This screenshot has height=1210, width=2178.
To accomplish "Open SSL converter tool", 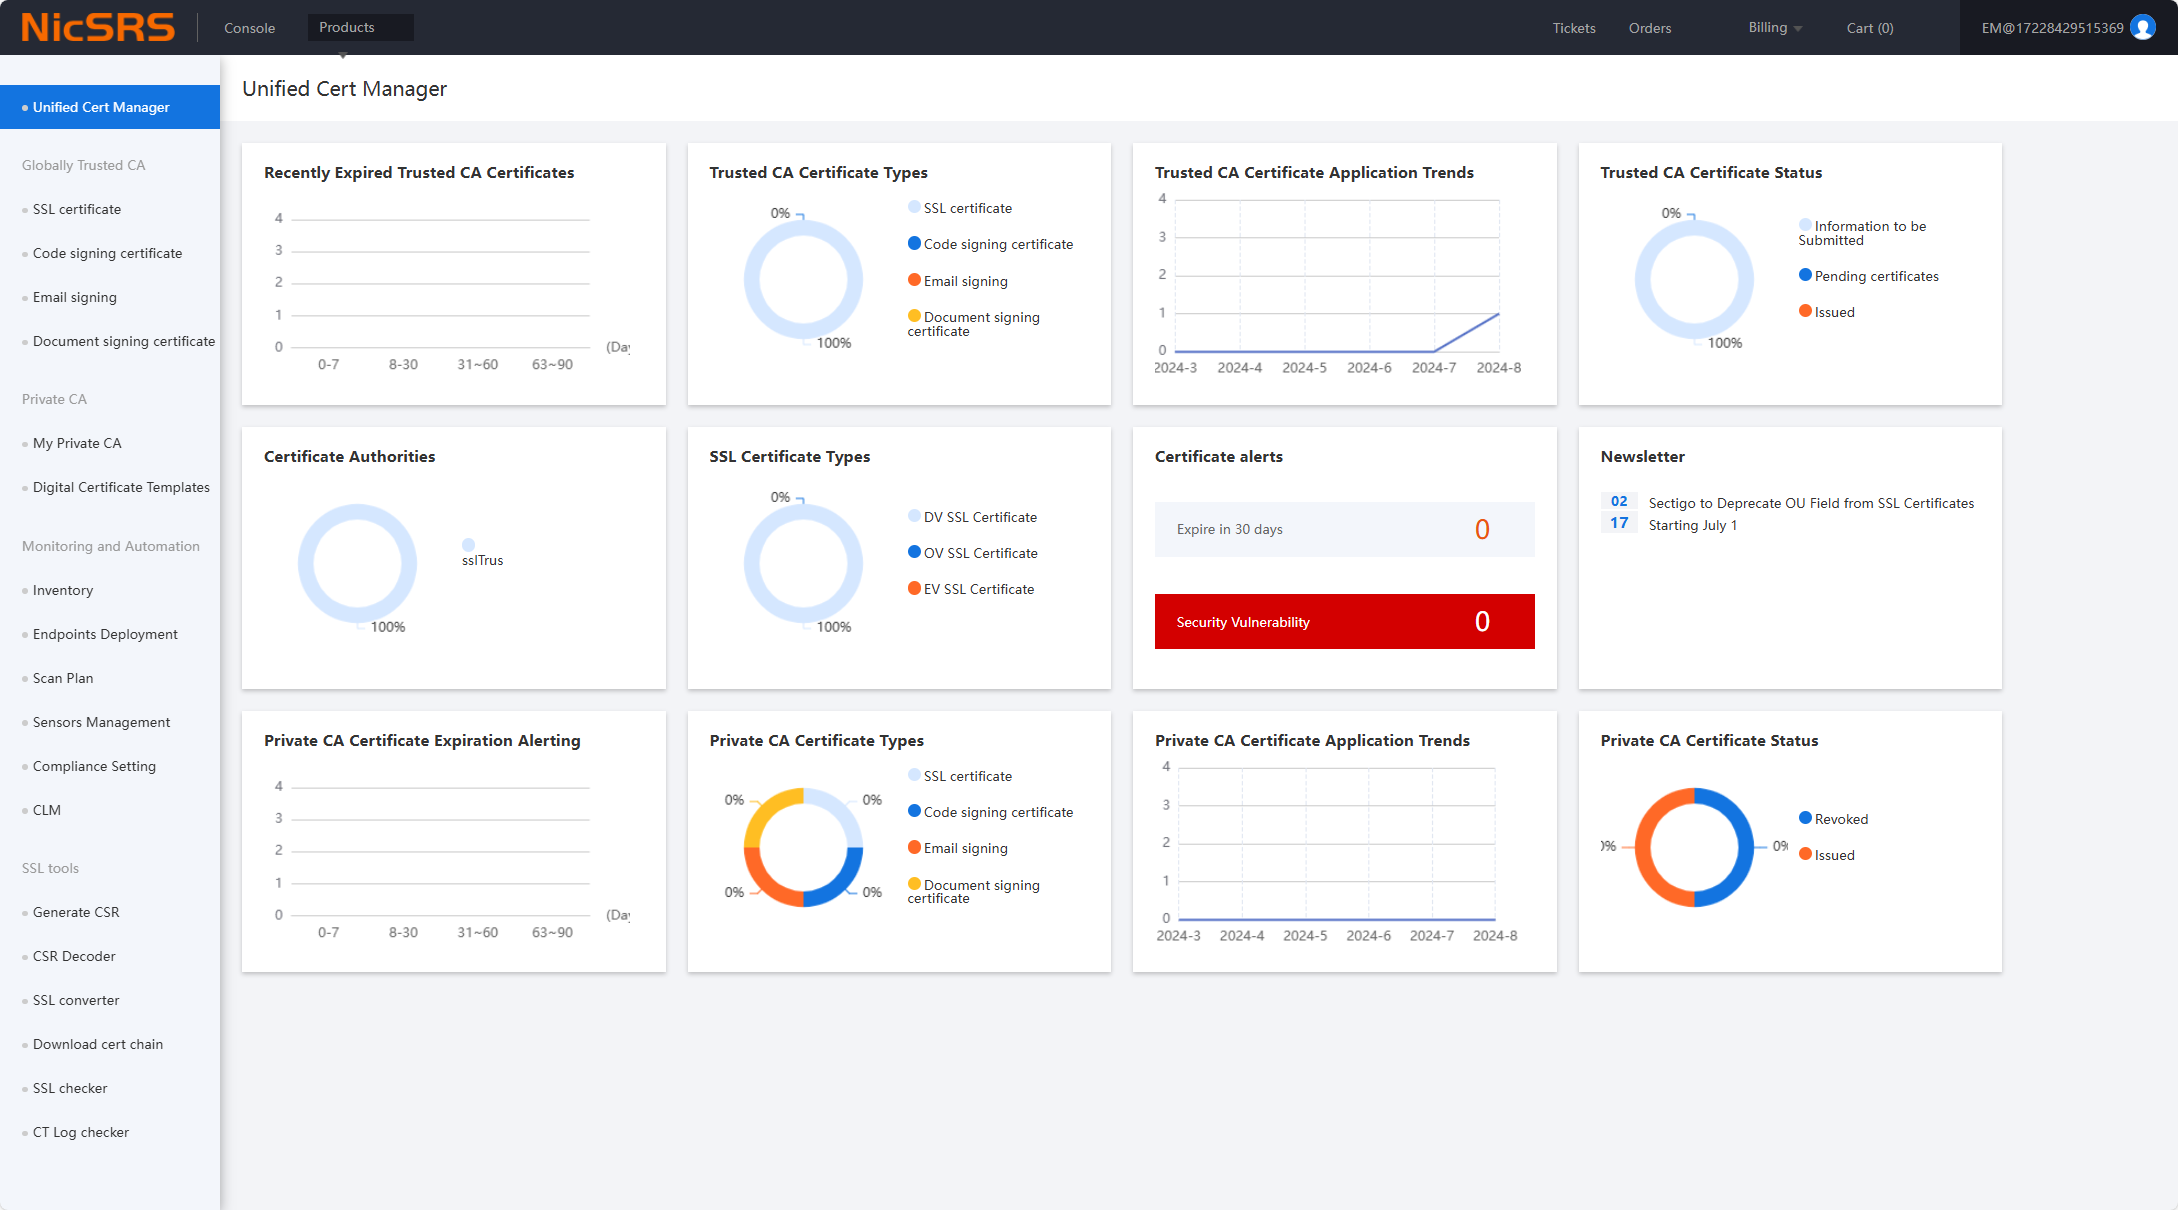I will click(x=76, y=1000).
